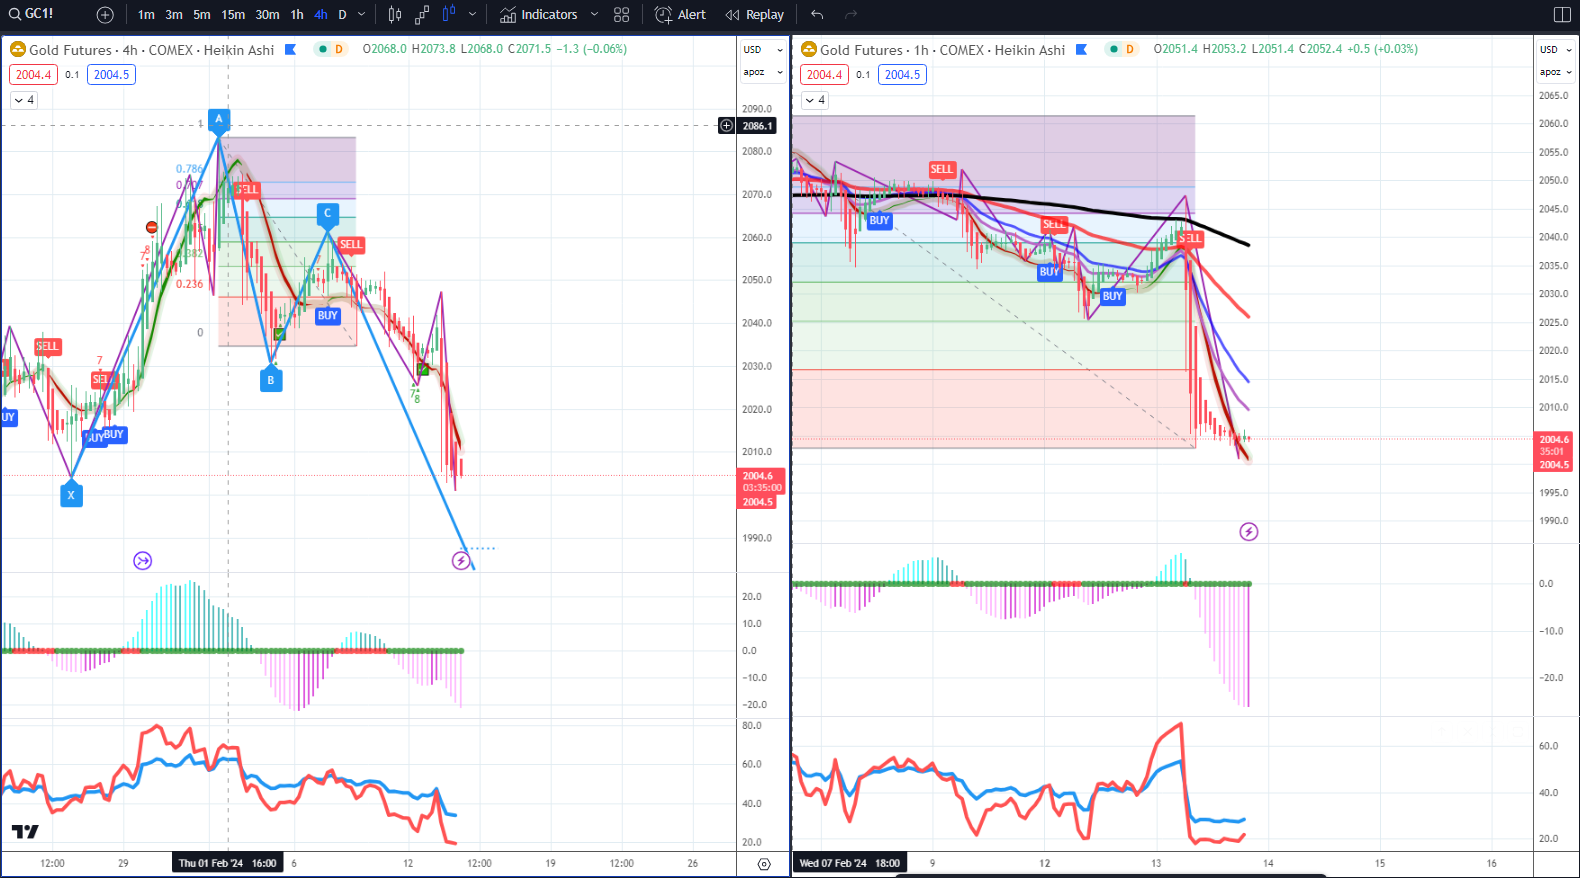Open chart settings gear icon
Screen dimensions: 1580x878
764,864
